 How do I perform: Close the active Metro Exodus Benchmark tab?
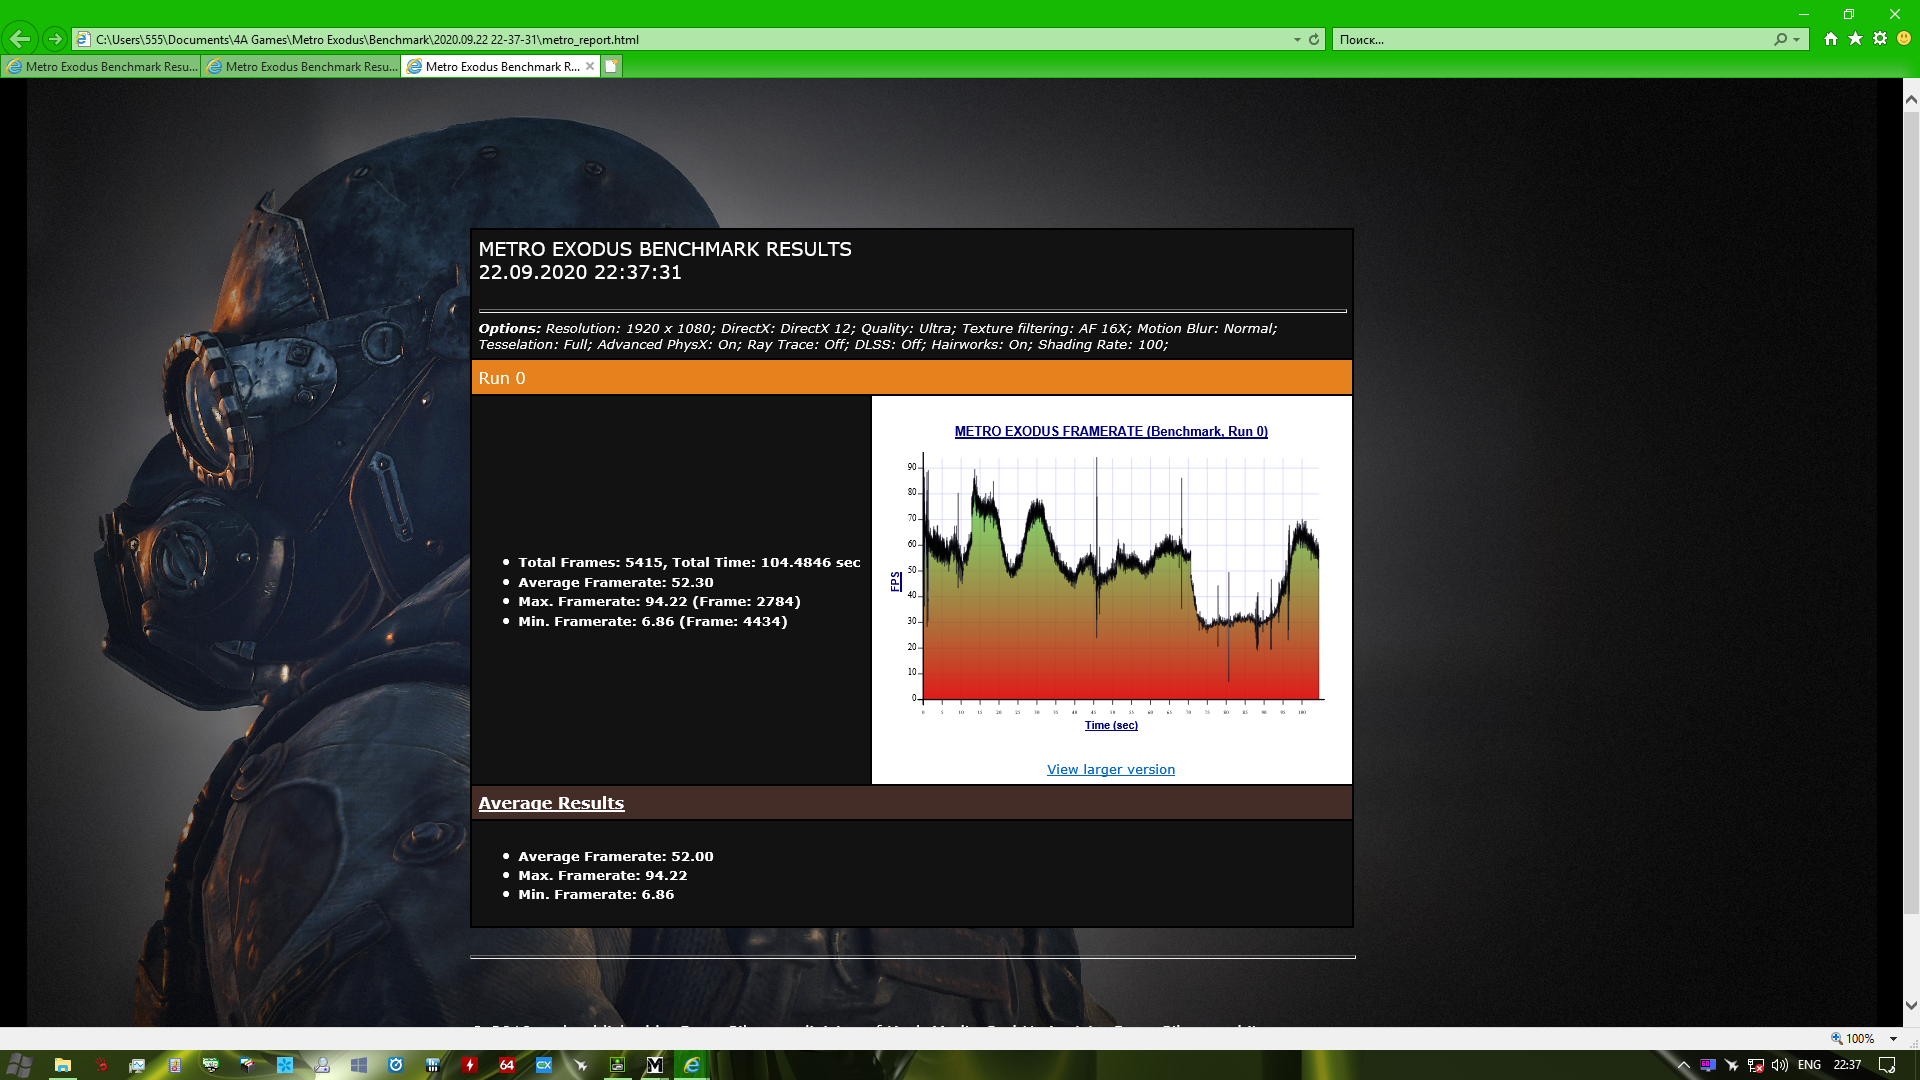coord(590,66)
